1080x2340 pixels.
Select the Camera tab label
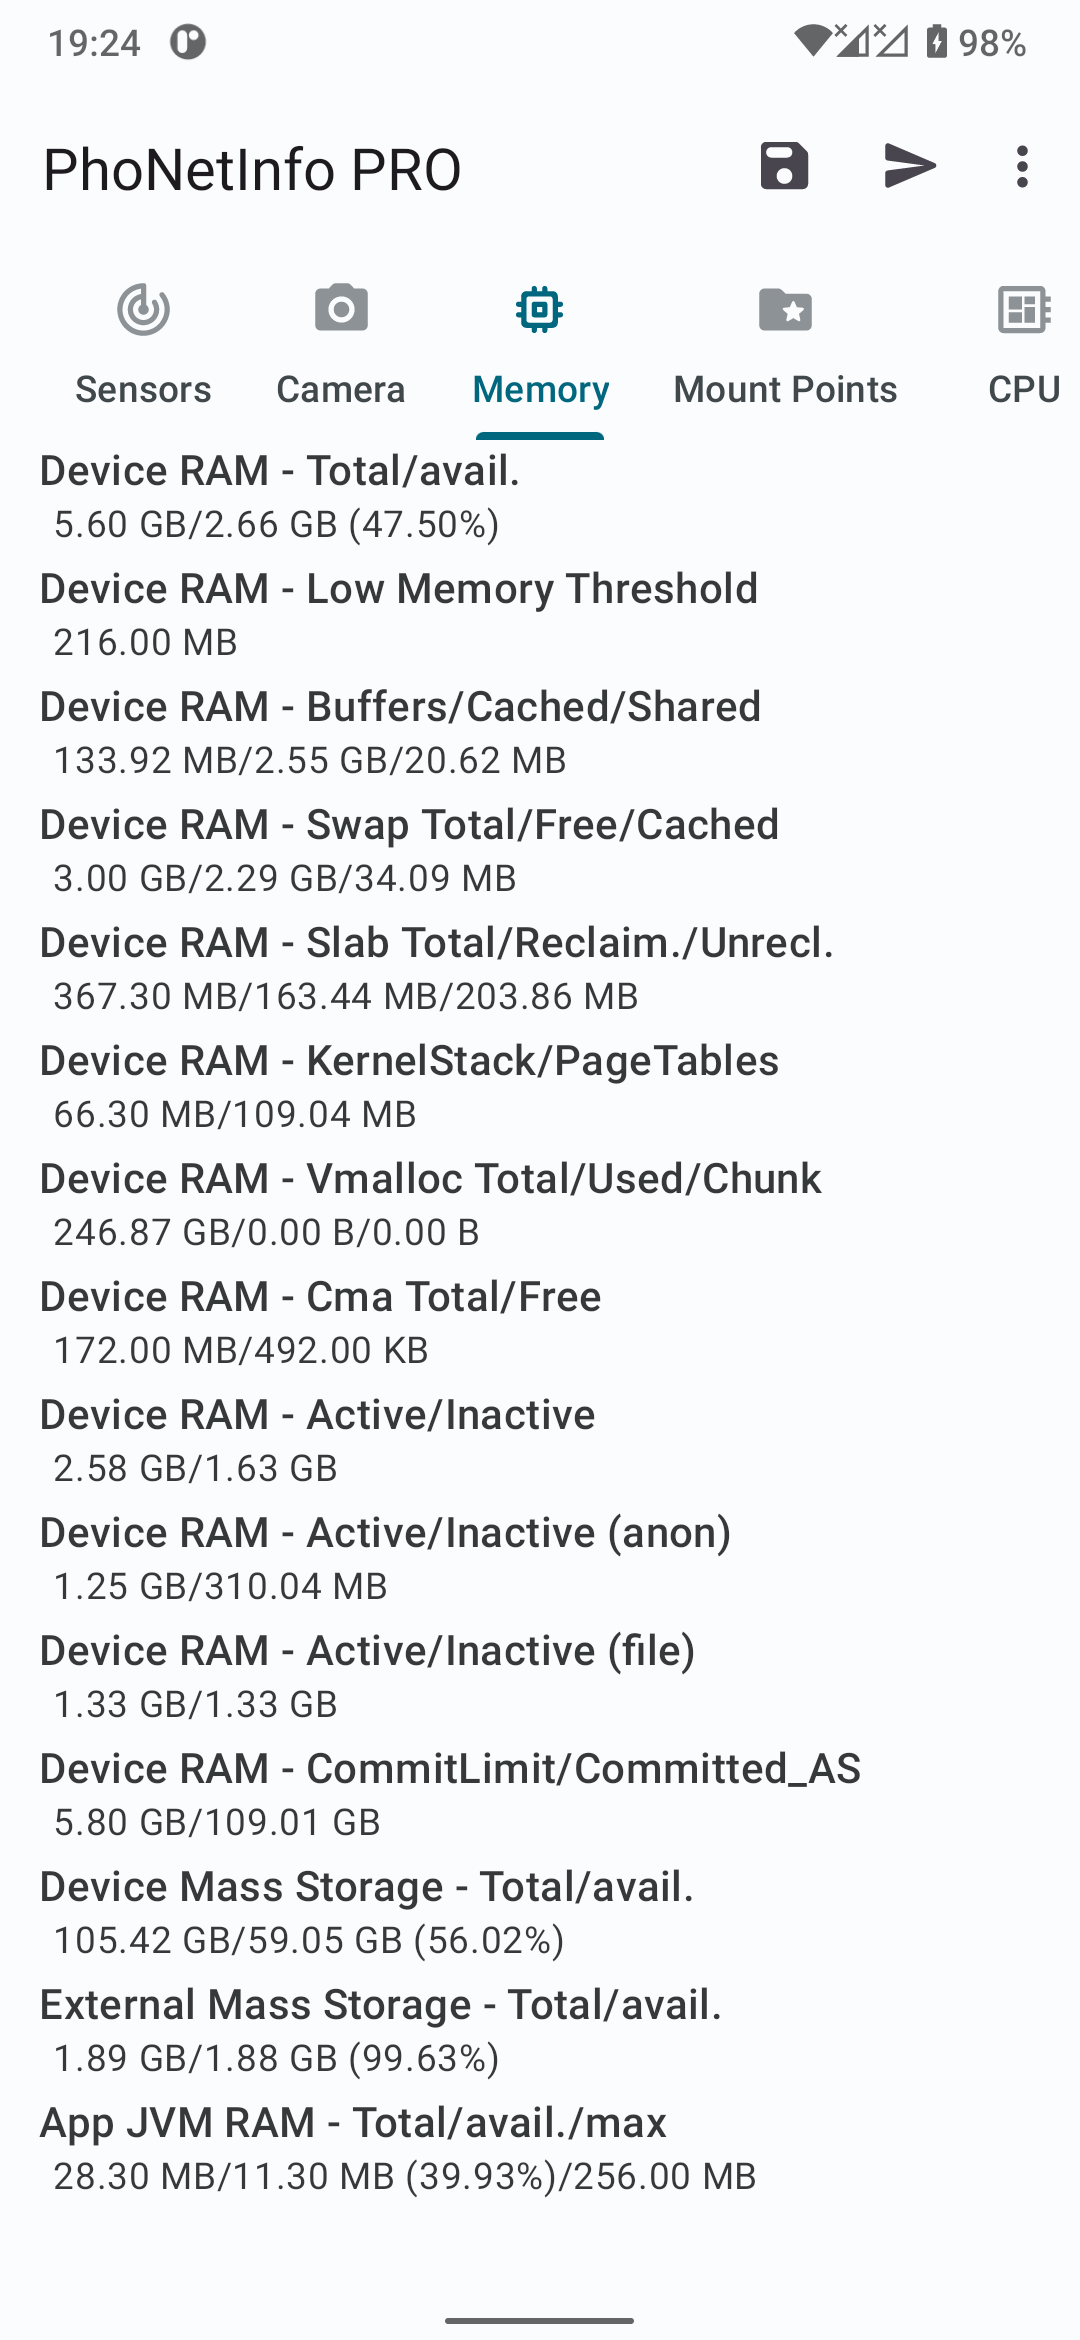point(341,389)
